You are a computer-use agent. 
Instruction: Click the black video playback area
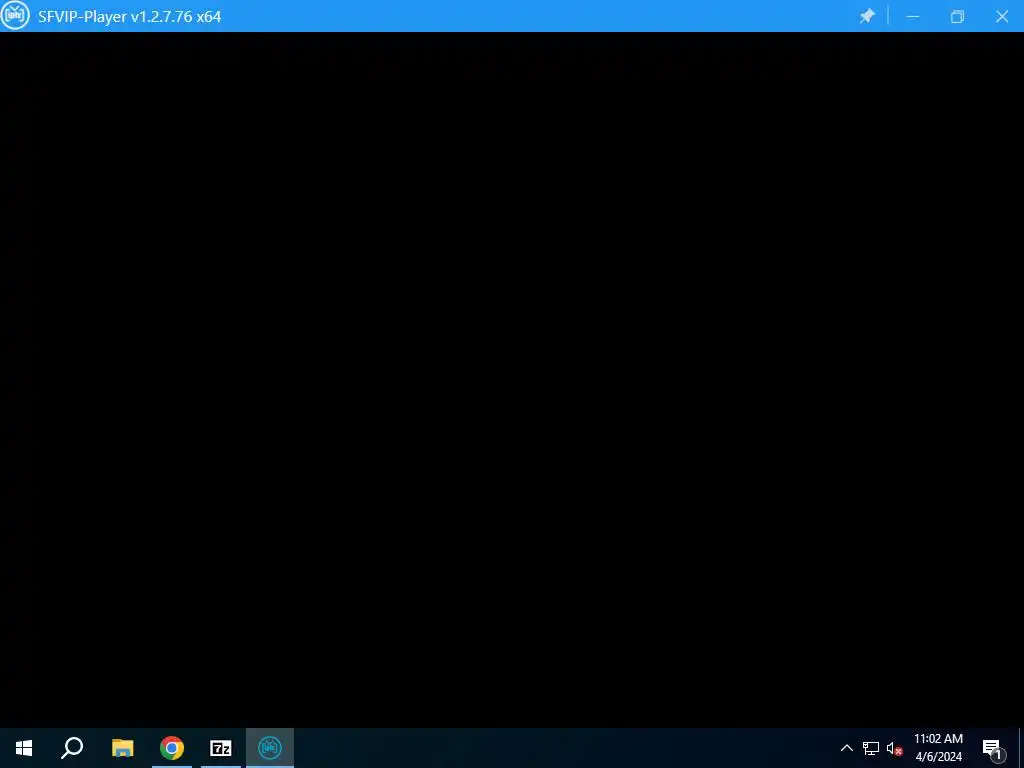tap(512, 379)
